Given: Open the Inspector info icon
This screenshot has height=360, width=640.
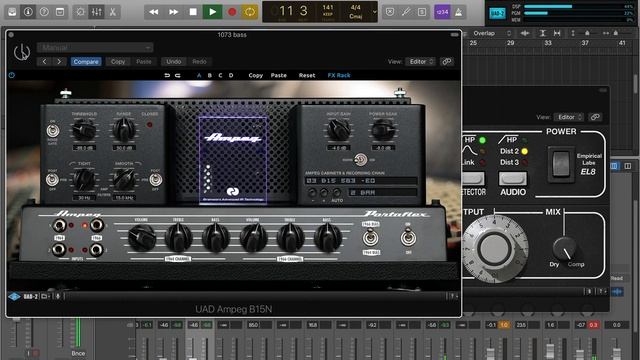Looking at the screenshot, I should click(x=28, y=12).
